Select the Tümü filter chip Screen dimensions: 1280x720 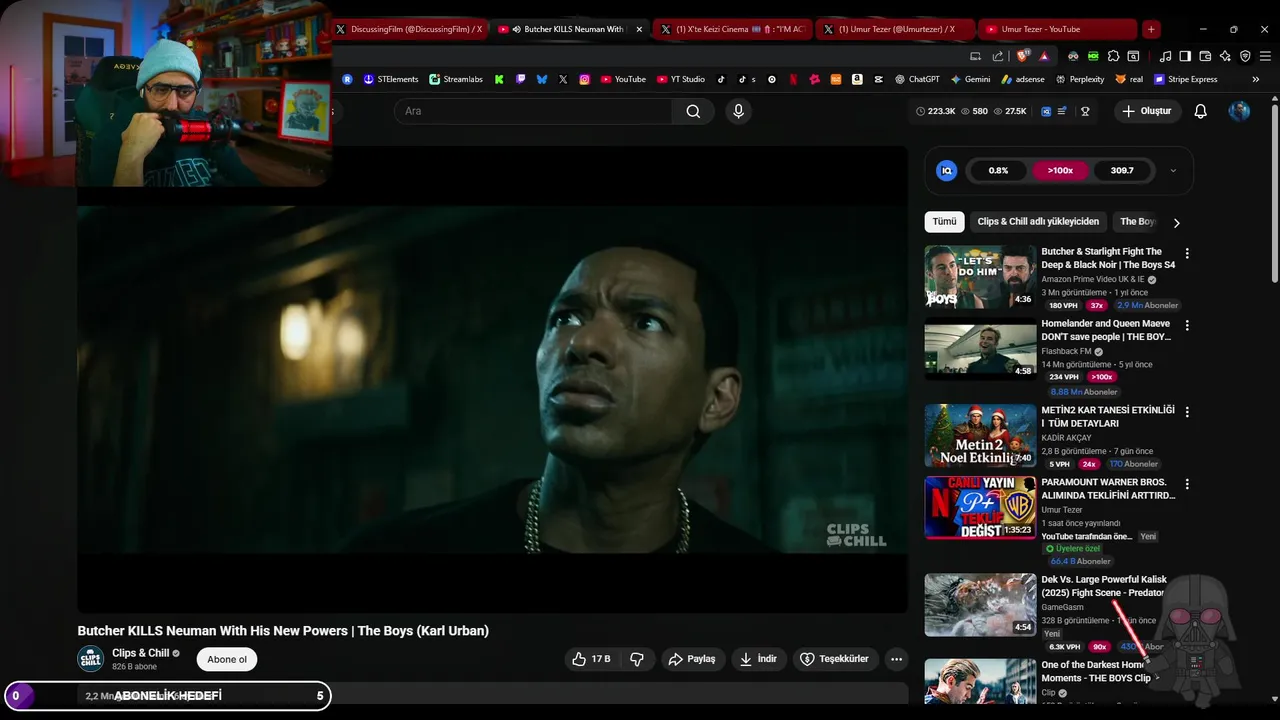point(944,222)
